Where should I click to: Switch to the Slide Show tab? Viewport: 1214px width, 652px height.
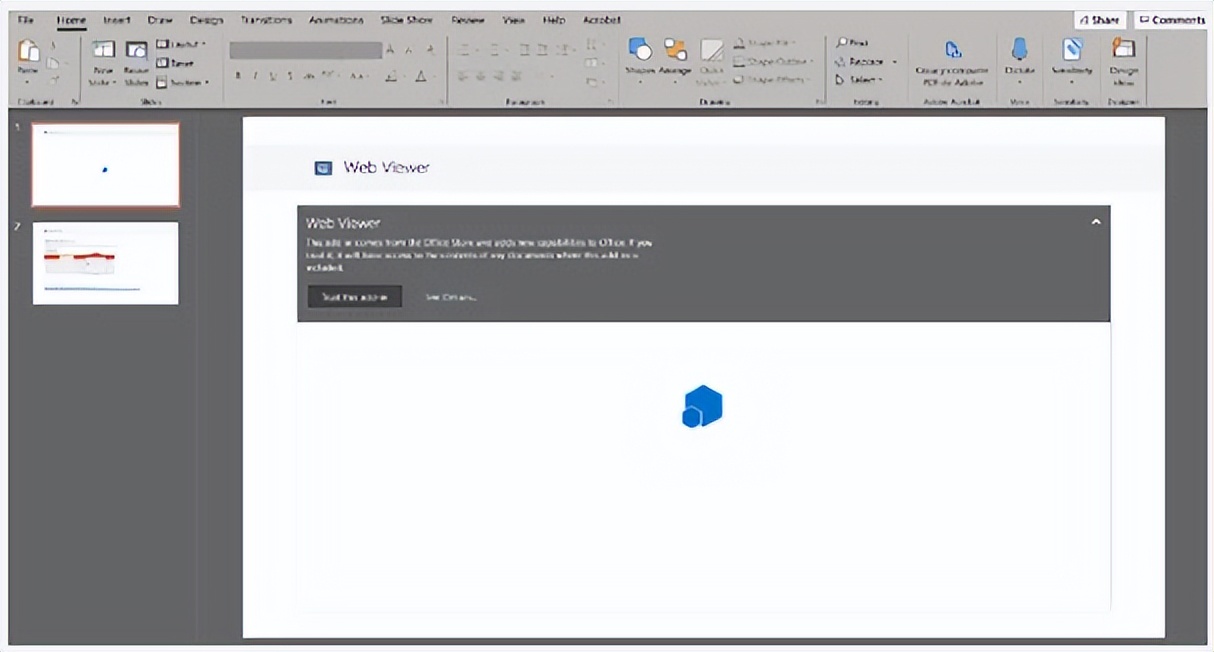(x=406, y=20)
